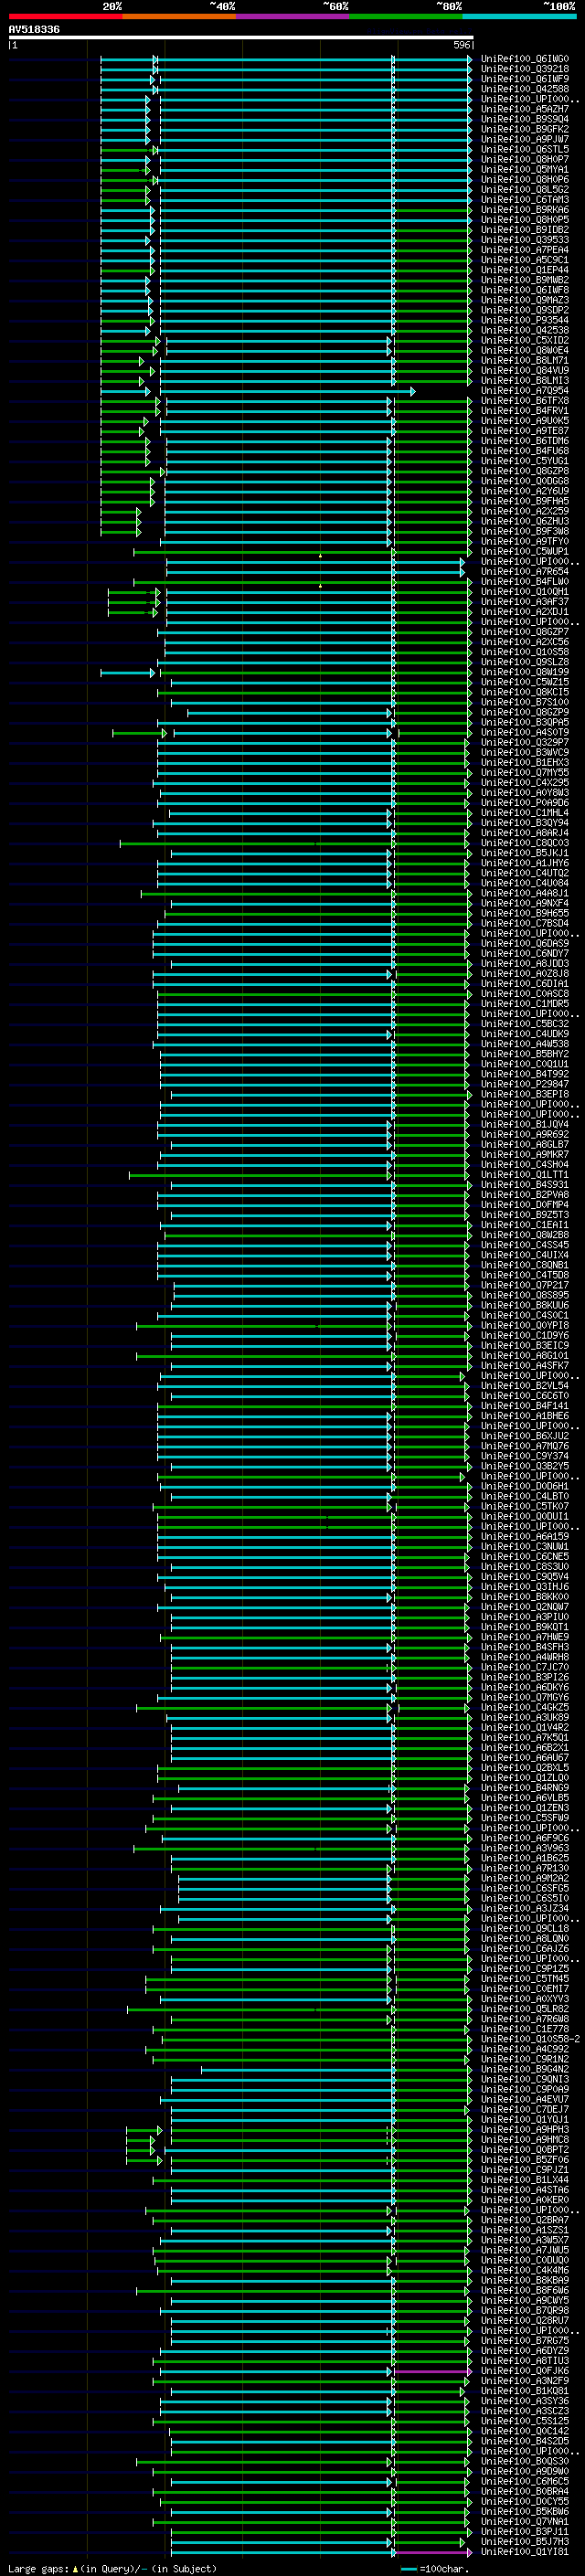Click the white query sequence bar
The width and height of the screenshot is (585, 2576).
tap(241, 37)
